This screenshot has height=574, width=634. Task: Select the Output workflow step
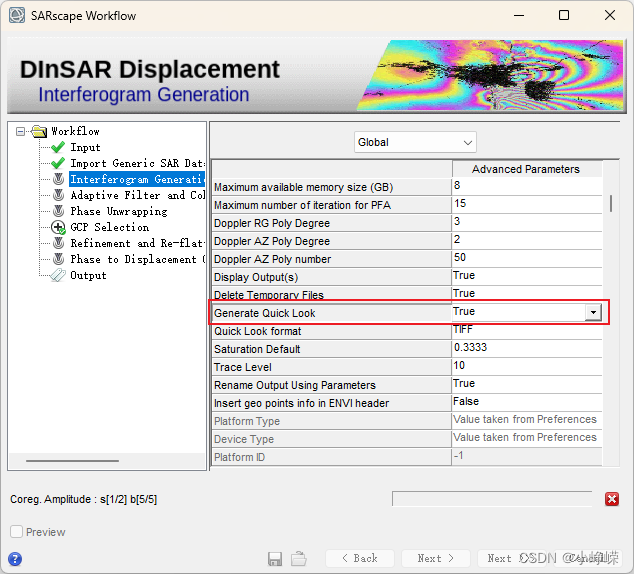click(88, 275)
